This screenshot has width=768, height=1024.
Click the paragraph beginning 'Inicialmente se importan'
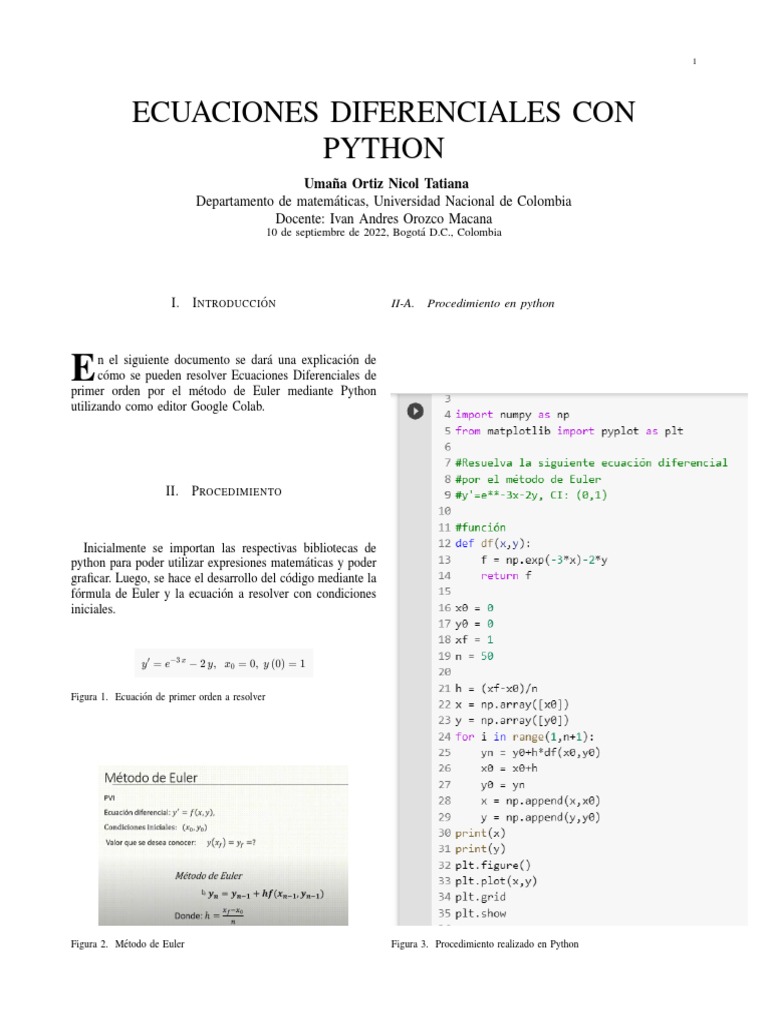click(x=223, y=578)
